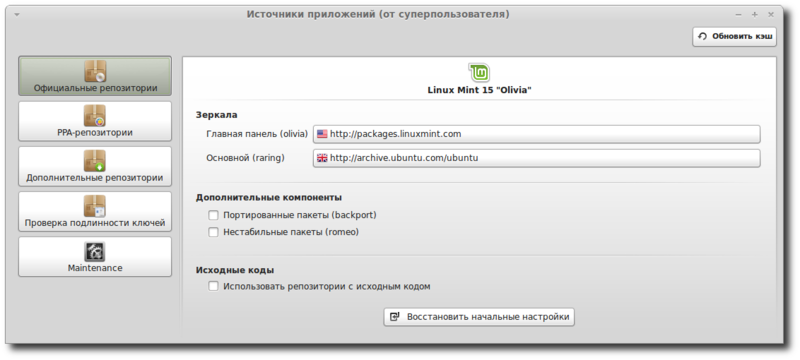Image resolution: width=800 pixels, height=360 pixels.
Task: Toggle Использовать репозитории с исходным кодом
Action: click(213, 286)
